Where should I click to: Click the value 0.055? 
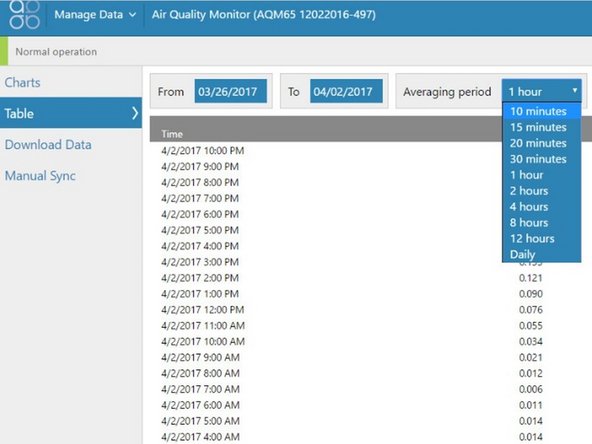[530, 325]
